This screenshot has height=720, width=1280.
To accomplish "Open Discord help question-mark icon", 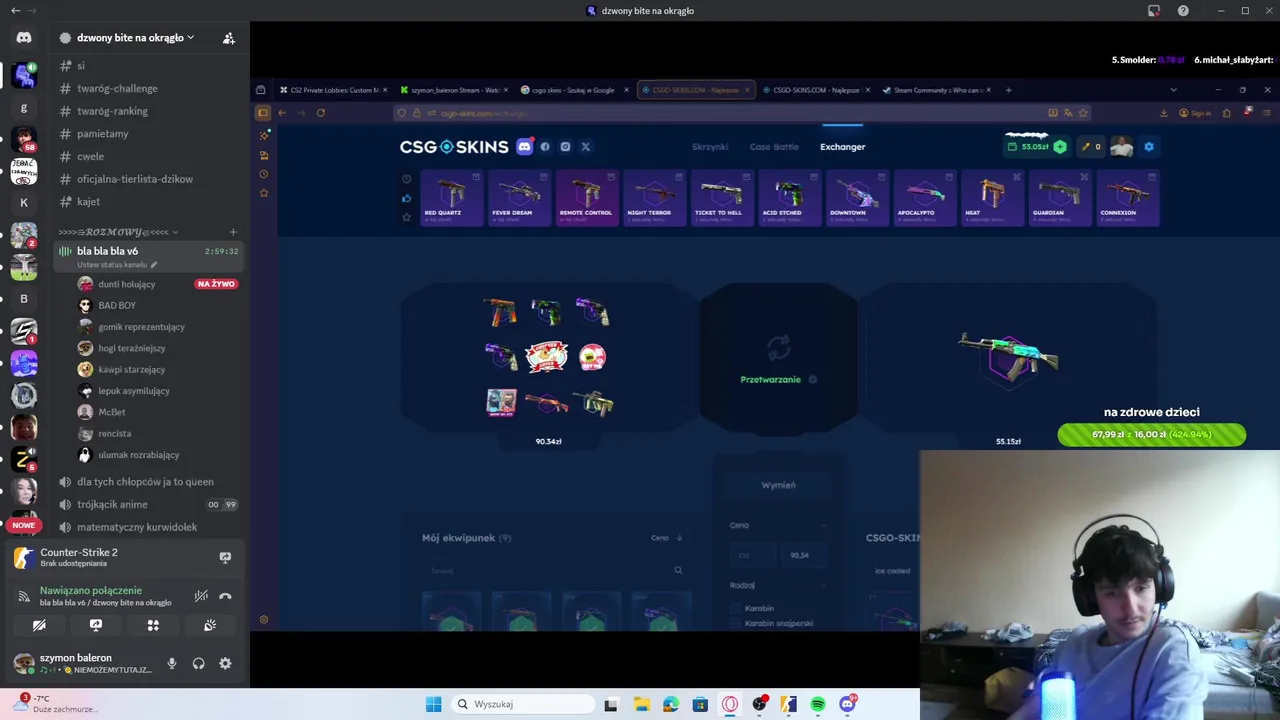I will 1183,10.
